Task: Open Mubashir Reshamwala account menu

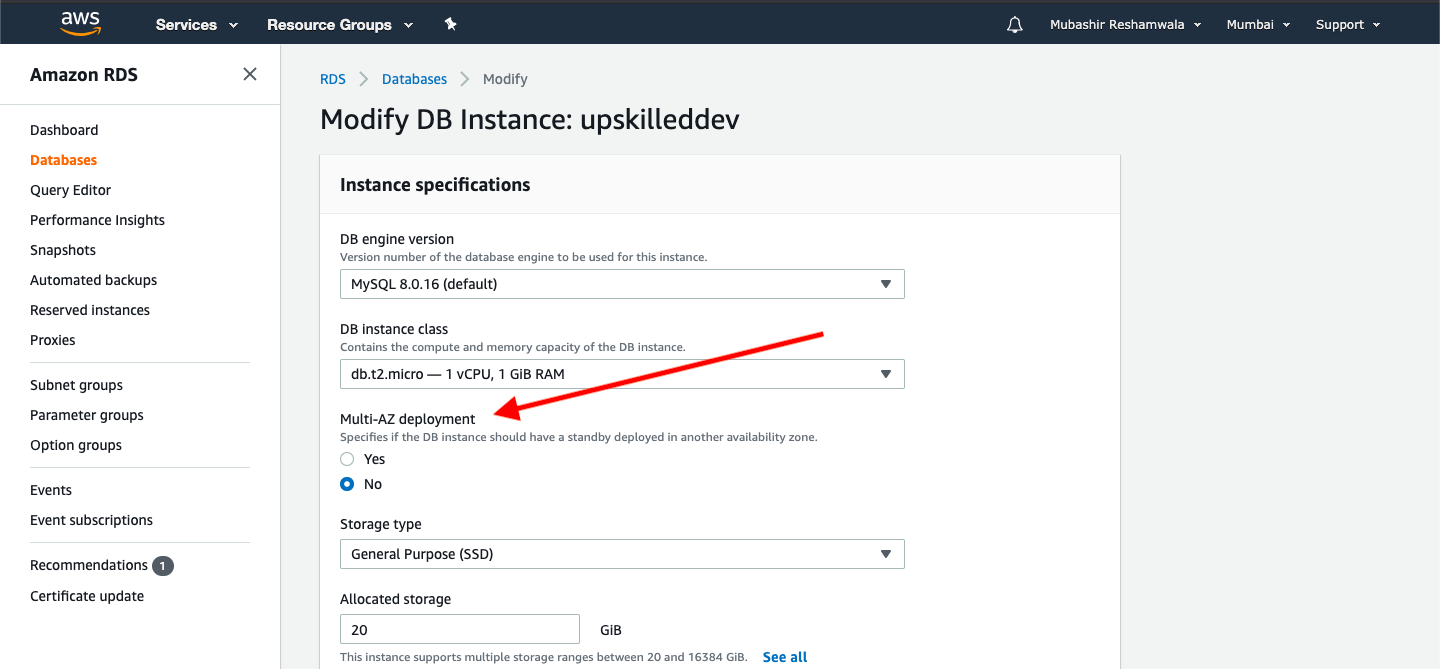Action: 1125,25
